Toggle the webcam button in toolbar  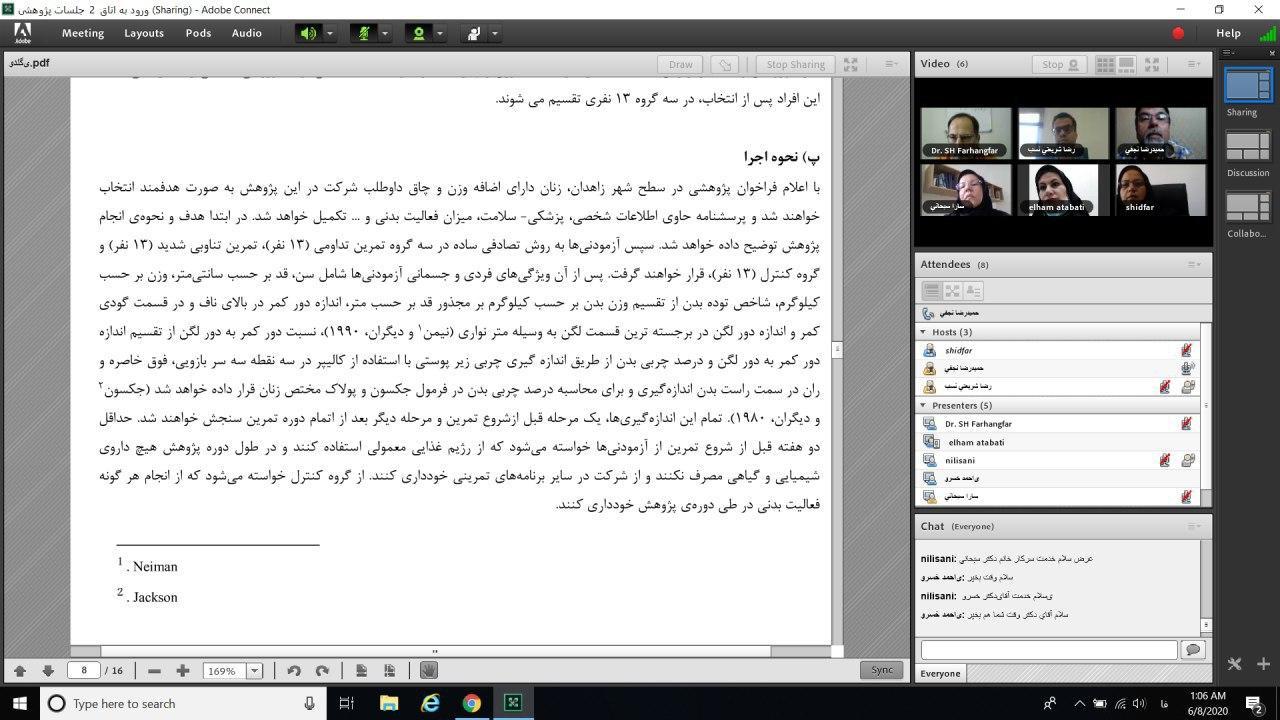[418, 33]
